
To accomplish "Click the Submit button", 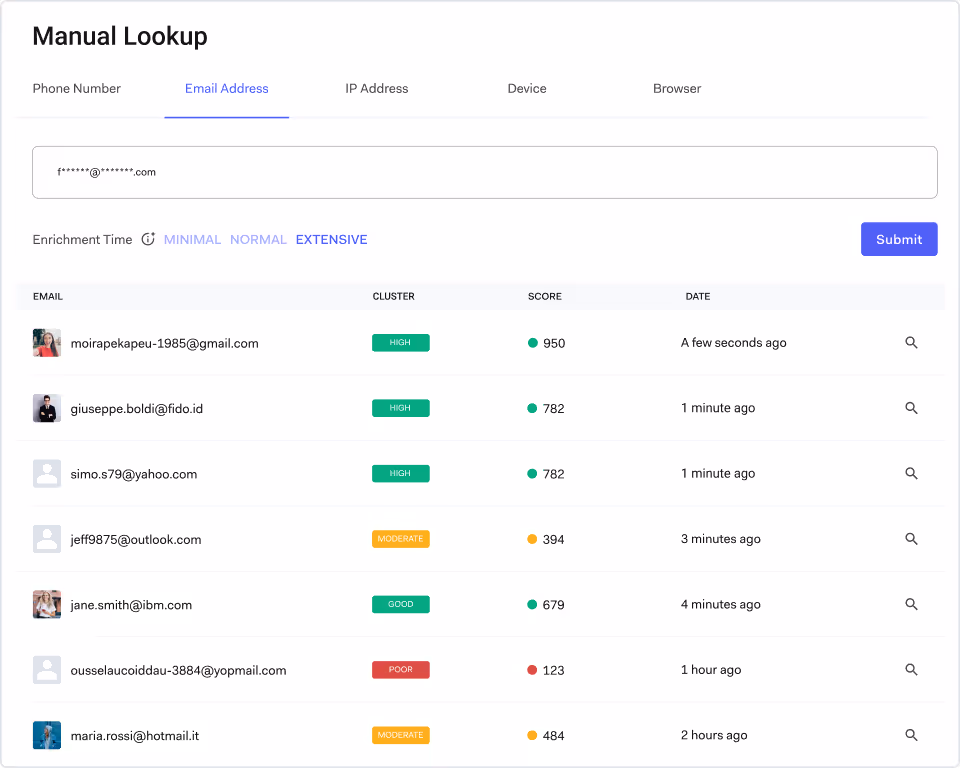I will [898, 239].
